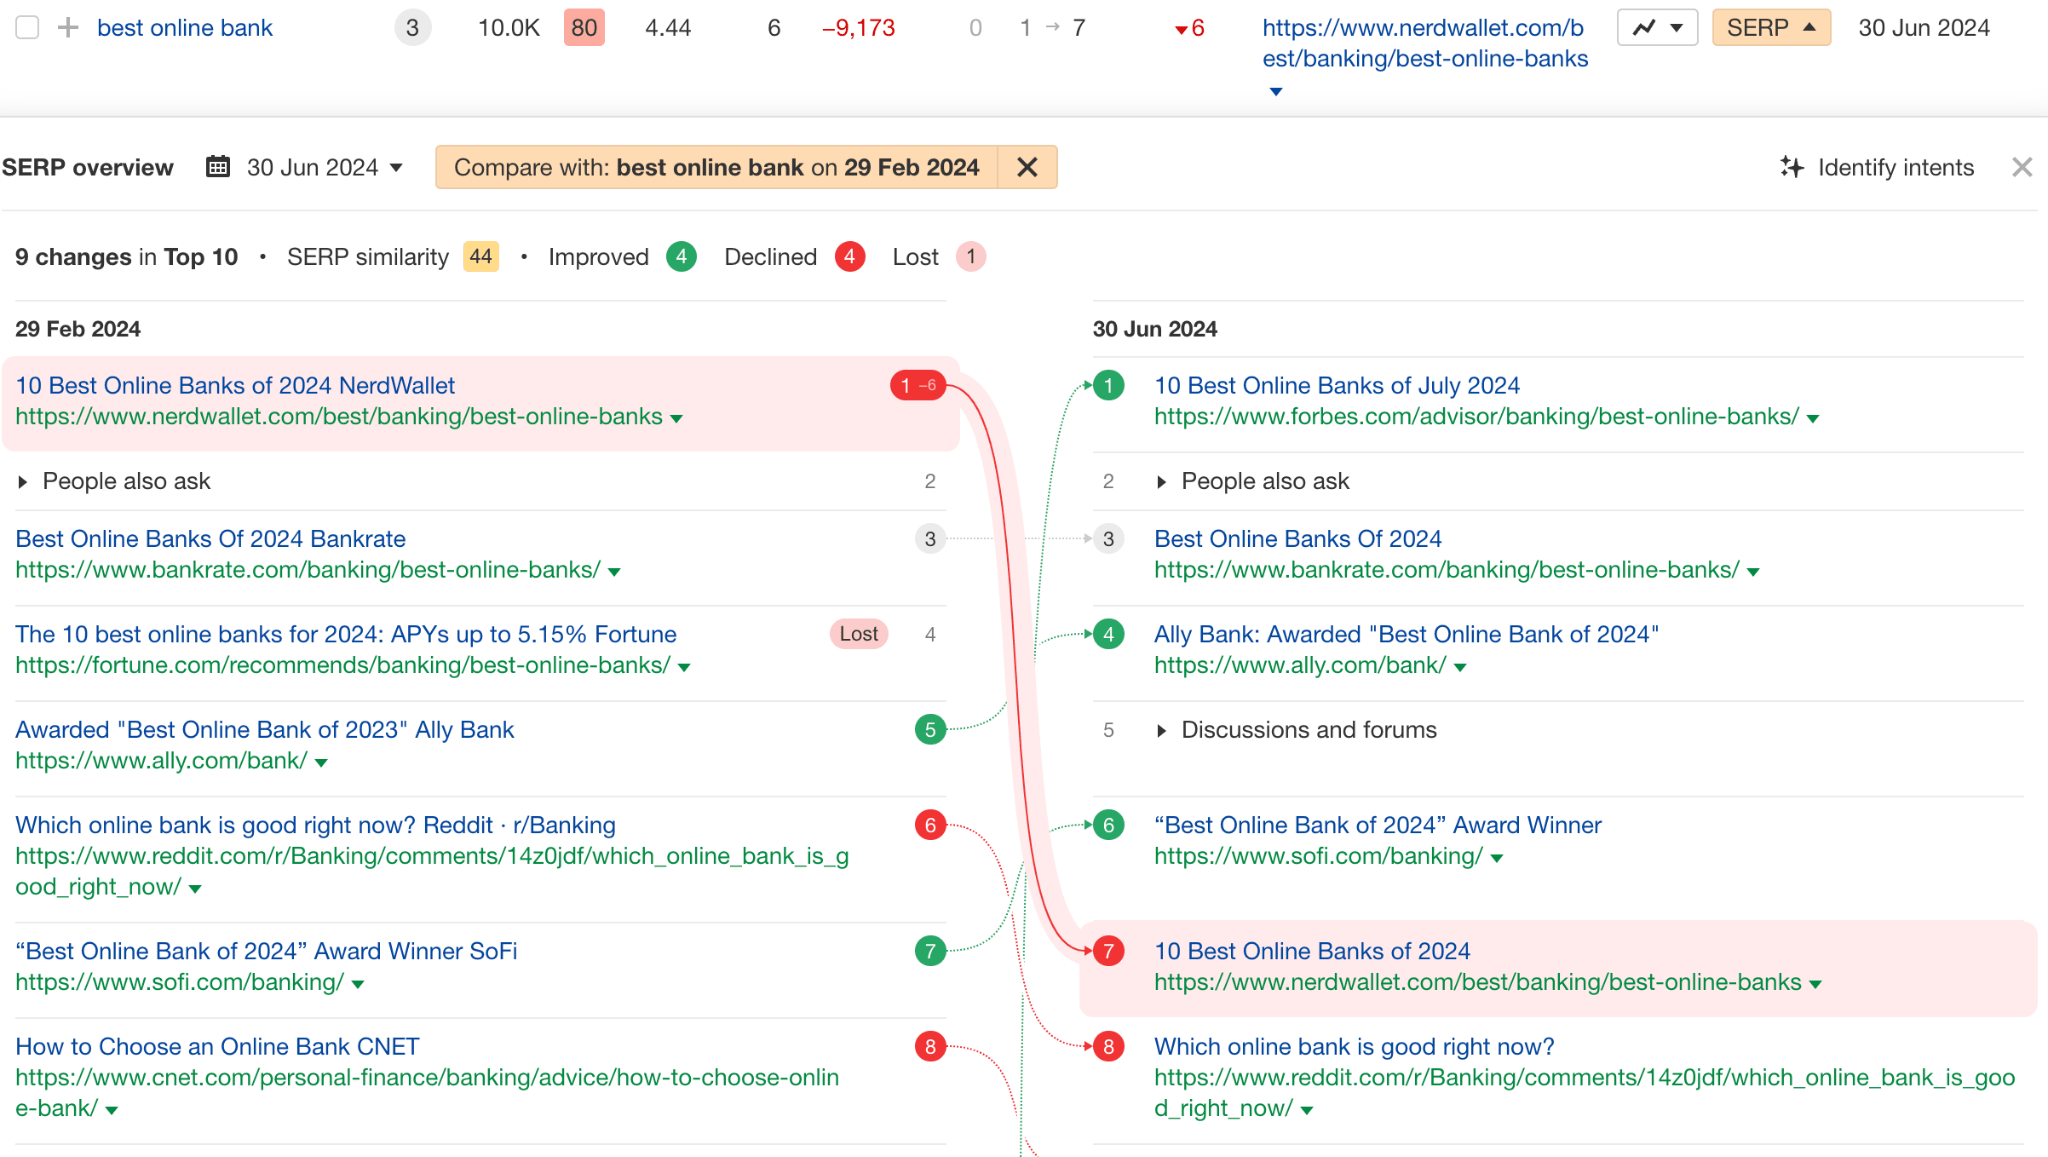The width and height of the screenshot is (2048, 1157).
Task: Click the sparkle icon beside Identify intents
Action: (x=1792, y=167)
